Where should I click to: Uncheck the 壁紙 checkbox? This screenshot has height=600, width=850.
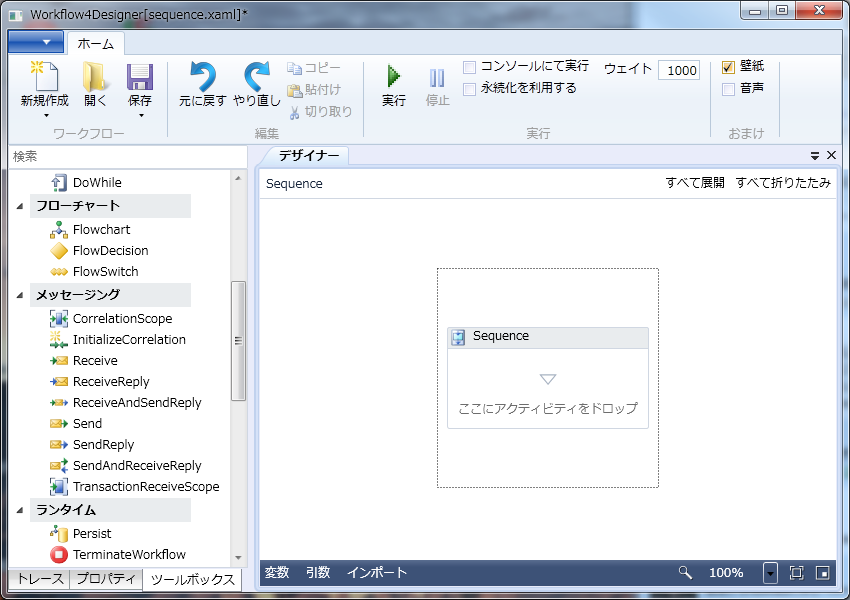729,67
